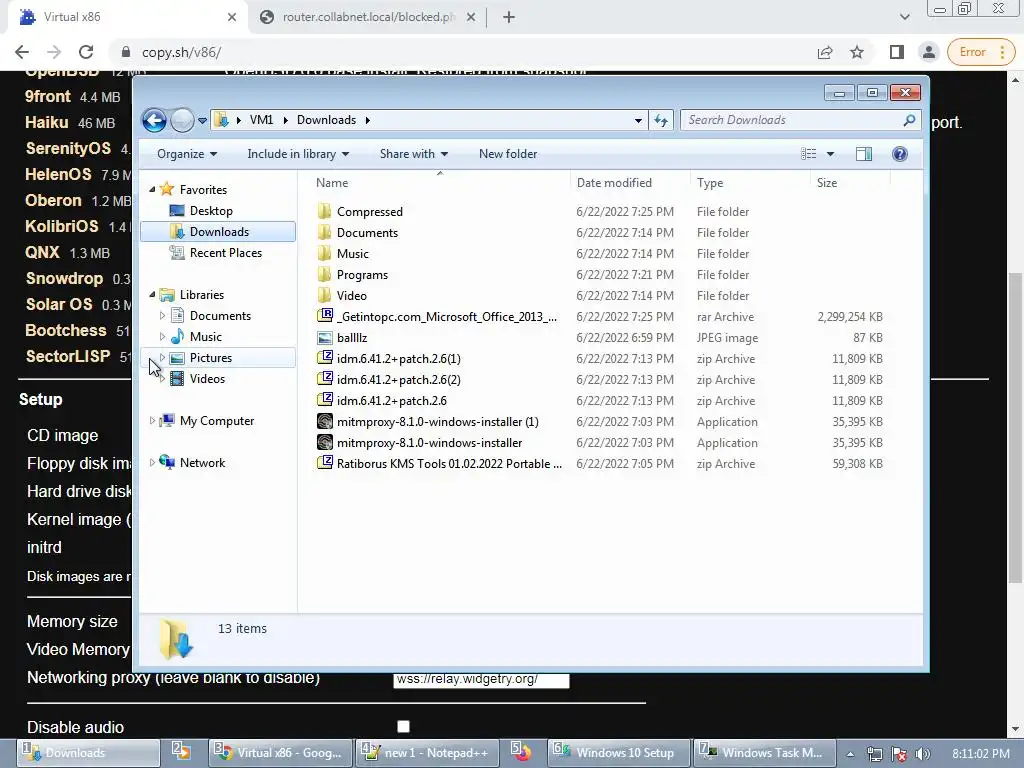Show hidden system tray icons arrow
1024x768 pixels.
850,754
